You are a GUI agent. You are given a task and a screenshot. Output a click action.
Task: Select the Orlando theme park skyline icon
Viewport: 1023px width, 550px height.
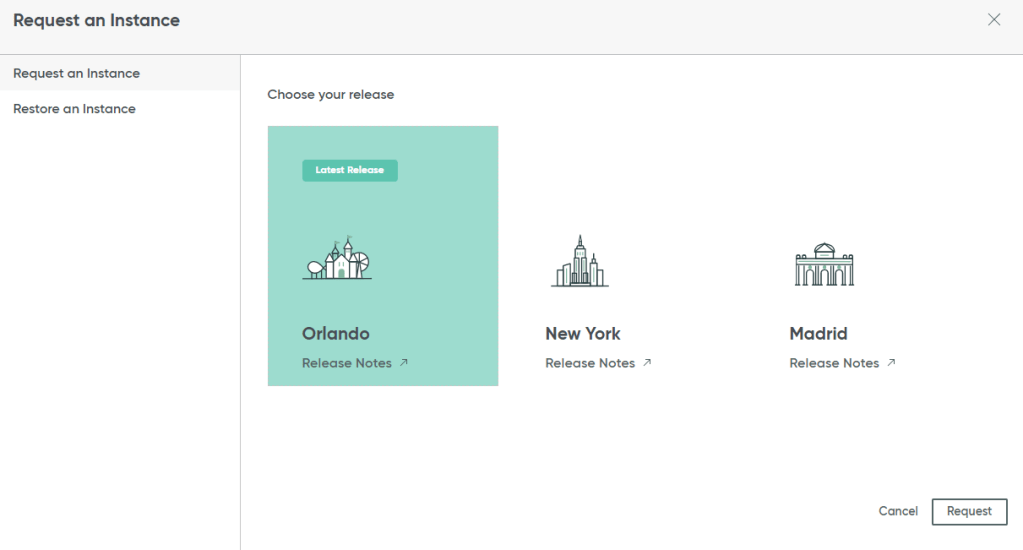[x=337, y=259]
